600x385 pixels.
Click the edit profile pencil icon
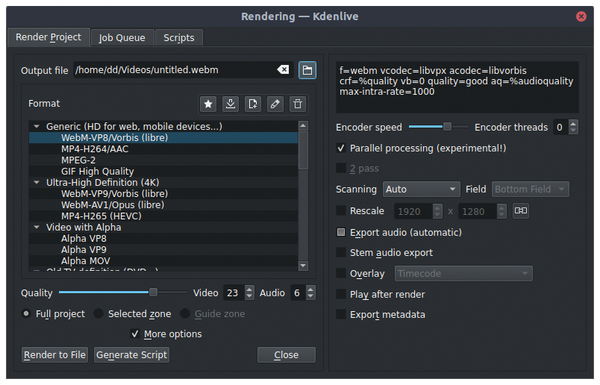pyautogui.click(x=275, y=104)
